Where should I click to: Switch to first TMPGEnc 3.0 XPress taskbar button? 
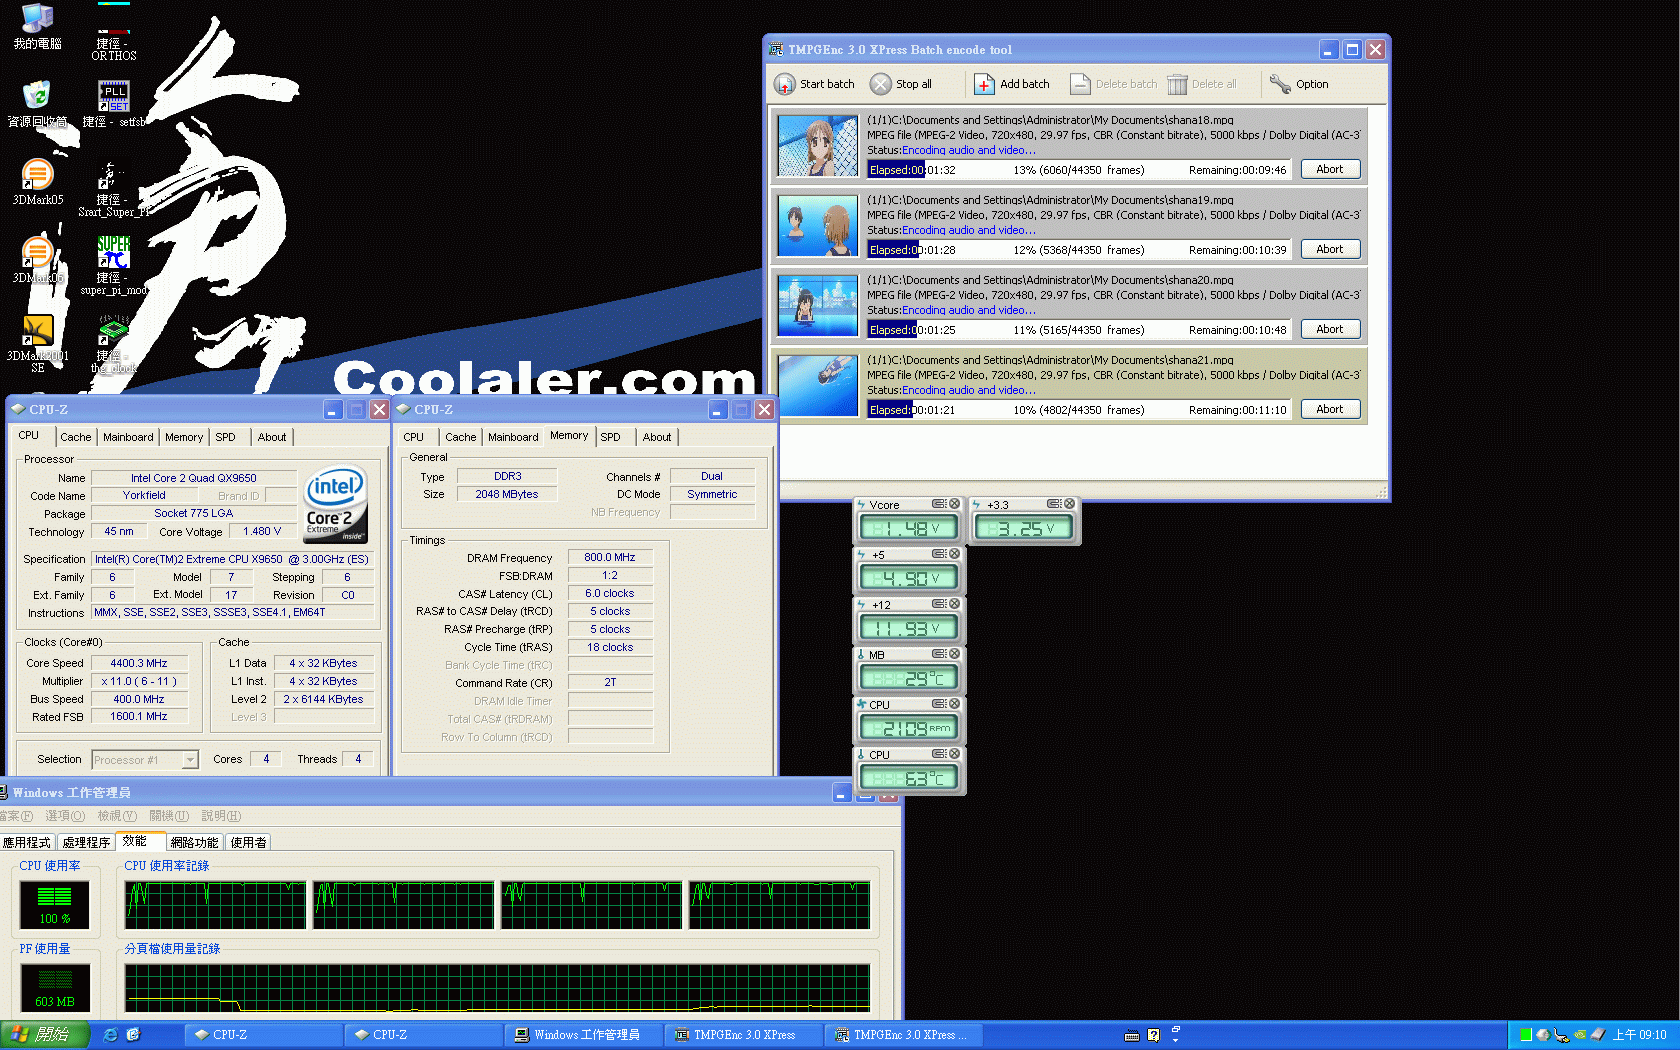pos(743,1035)
